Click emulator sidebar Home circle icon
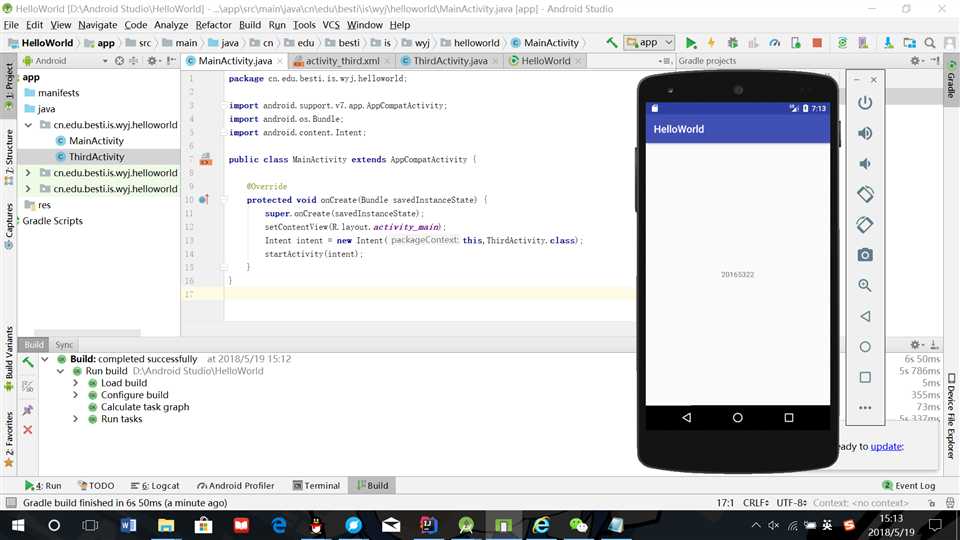Viewport: 960px width, 540px height. pos(864,347)
